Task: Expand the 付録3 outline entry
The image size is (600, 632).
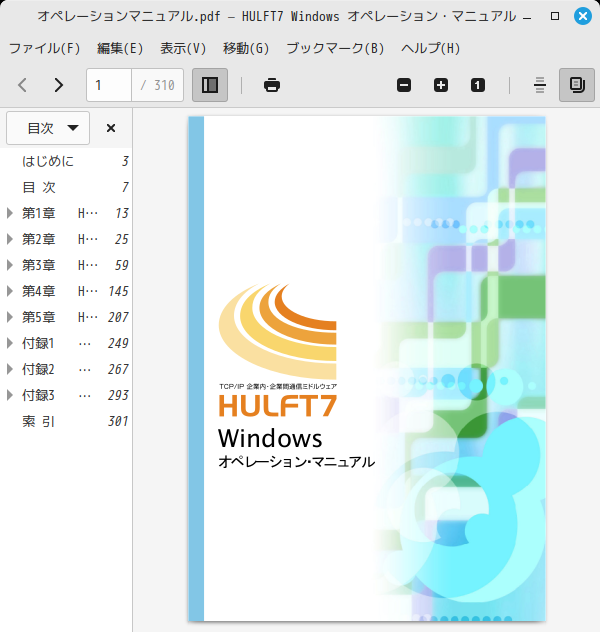Action: coord(10,395)
